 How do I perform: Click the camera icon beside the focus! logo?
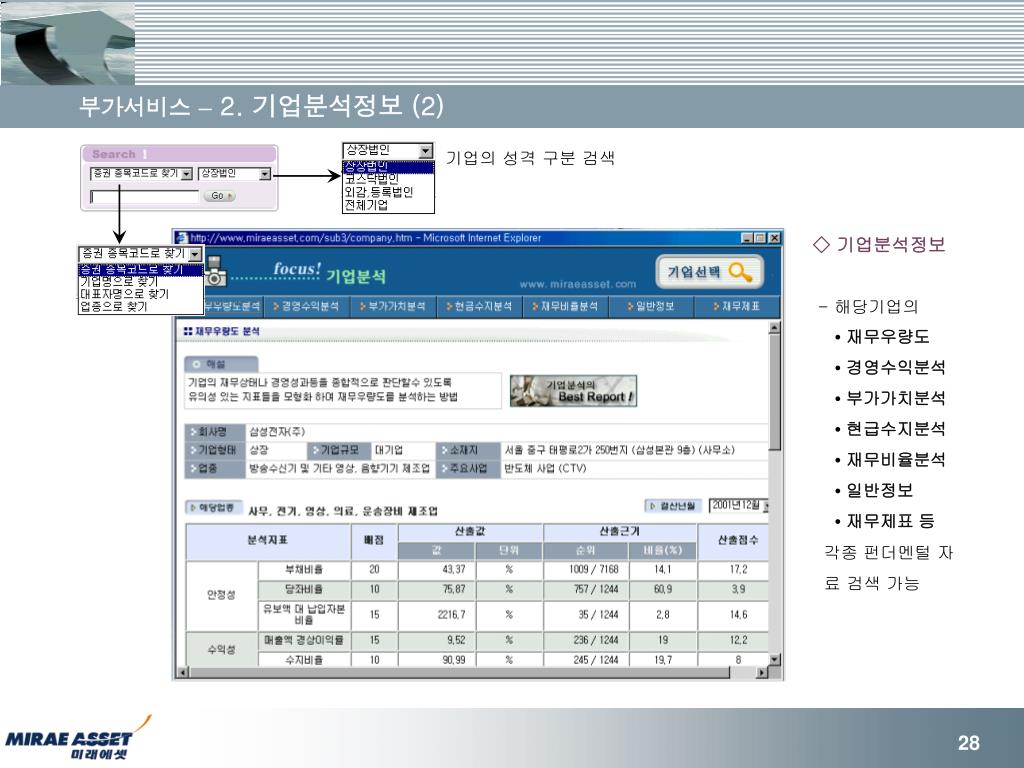click(215, 273)
